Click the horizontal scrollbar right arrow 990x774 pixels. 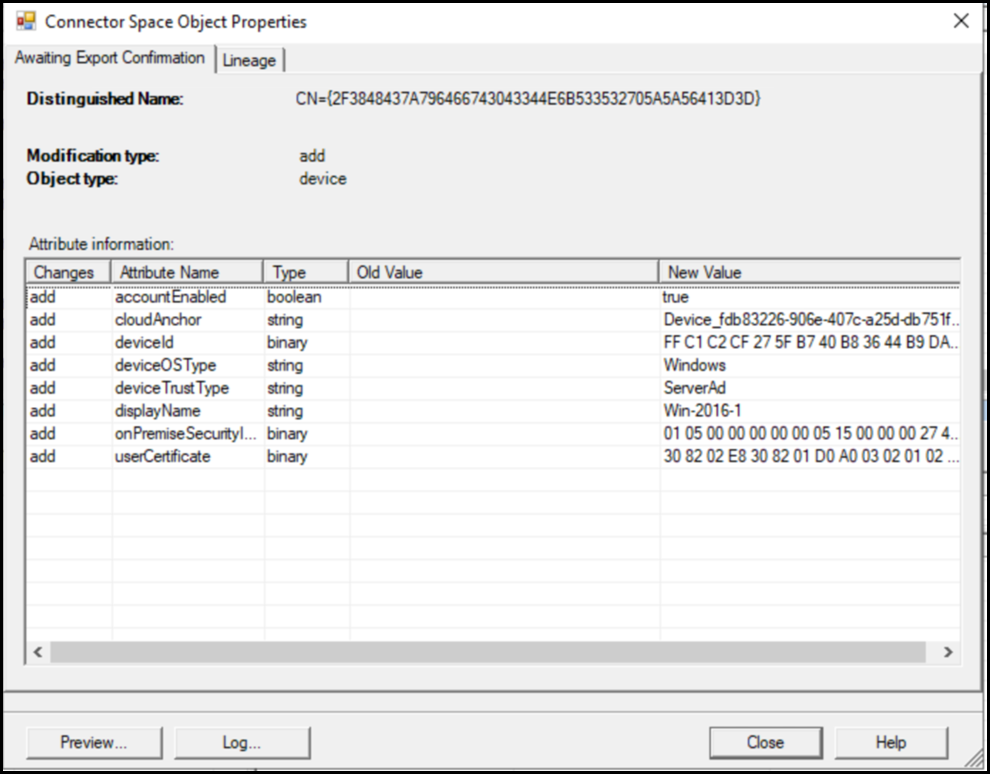(948, 652)
